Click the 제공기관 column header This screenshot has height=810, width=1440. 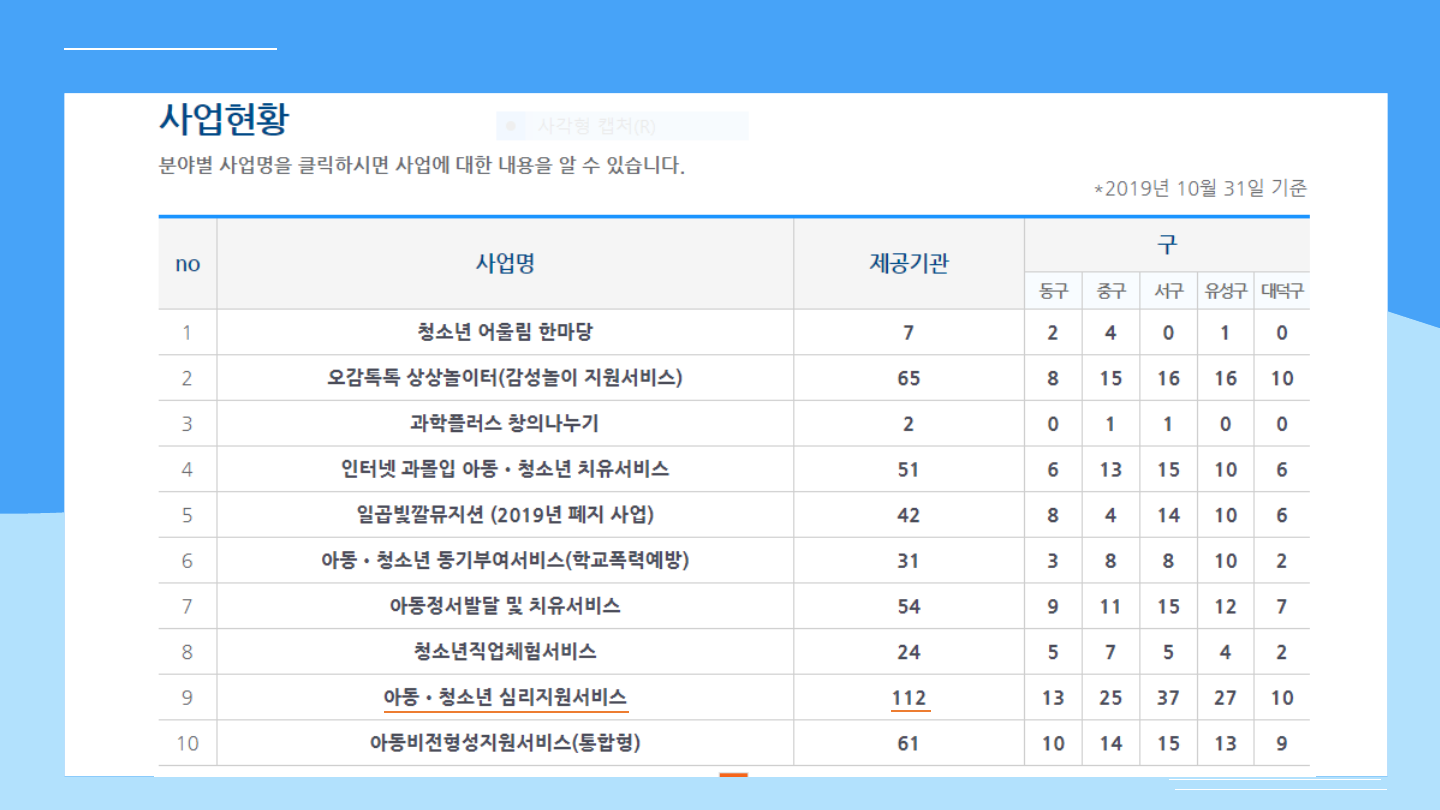tap(909, 264)
